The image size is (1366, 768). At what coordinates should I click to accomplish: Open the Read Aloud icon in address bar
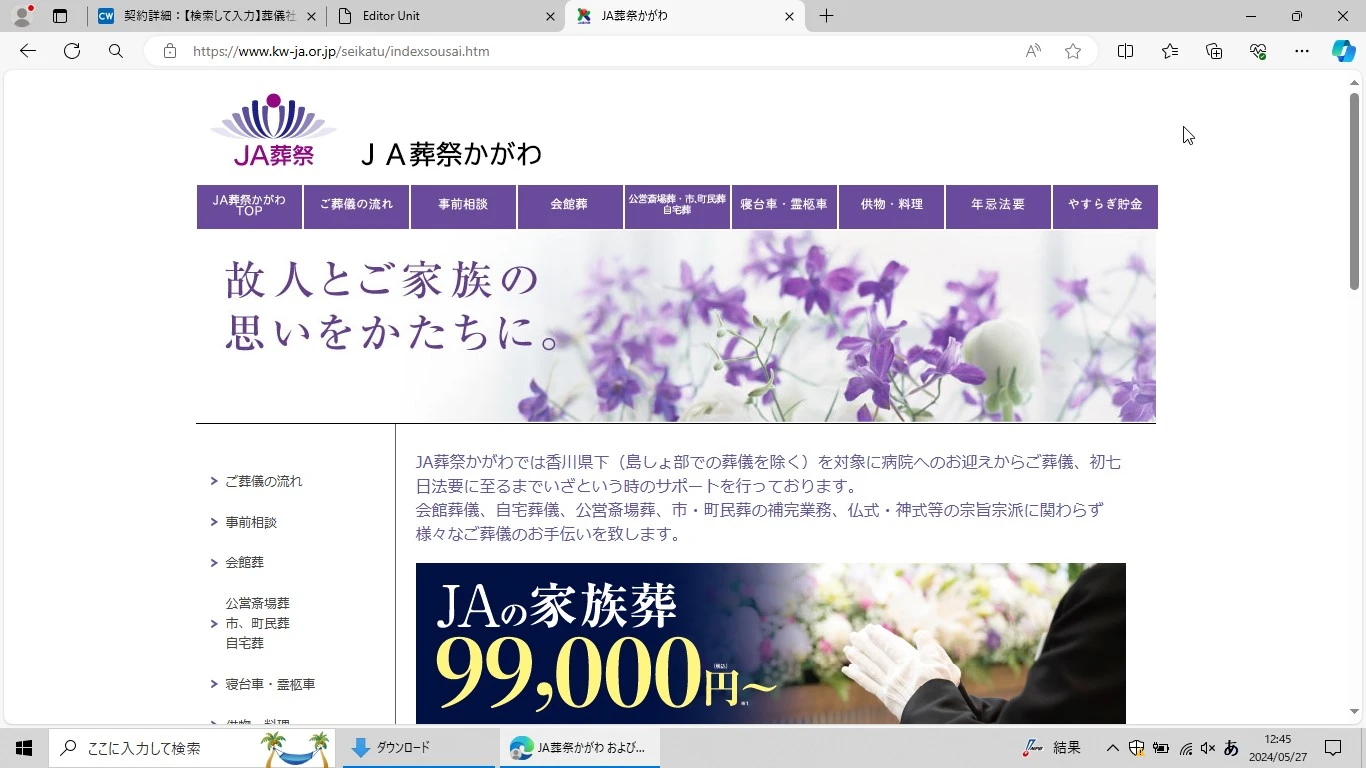(1033, 51)
